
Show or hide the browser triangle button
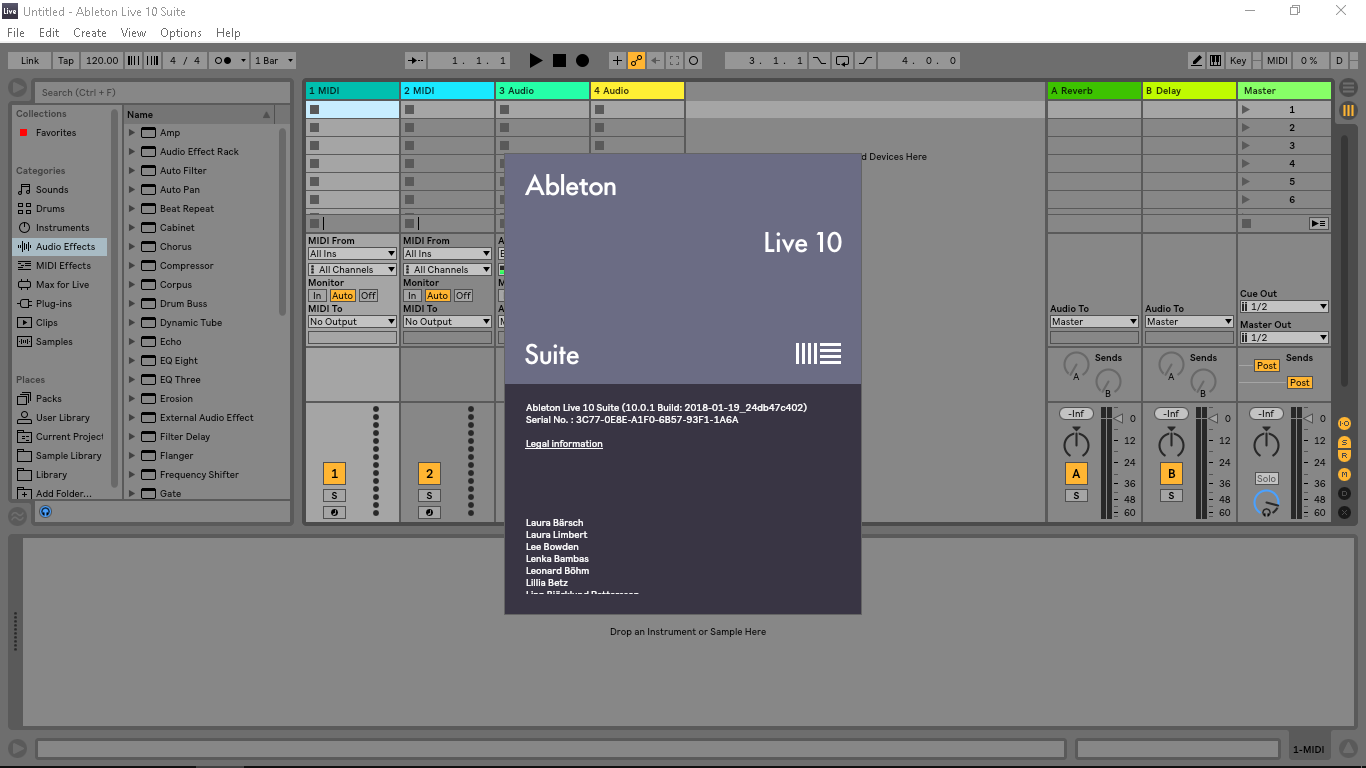pyautogui.click(x=17, y=89)
